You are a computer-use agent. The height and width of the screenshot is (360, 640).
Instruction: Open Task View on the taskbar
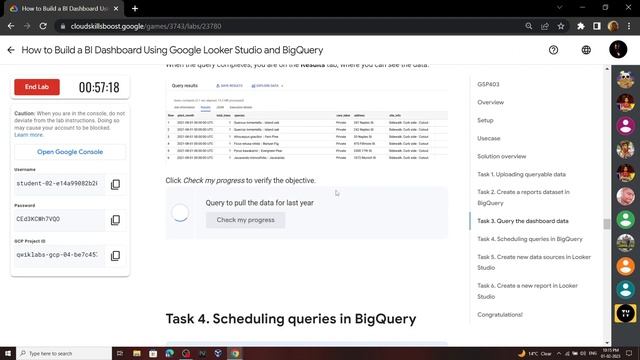tap(120, 353)
